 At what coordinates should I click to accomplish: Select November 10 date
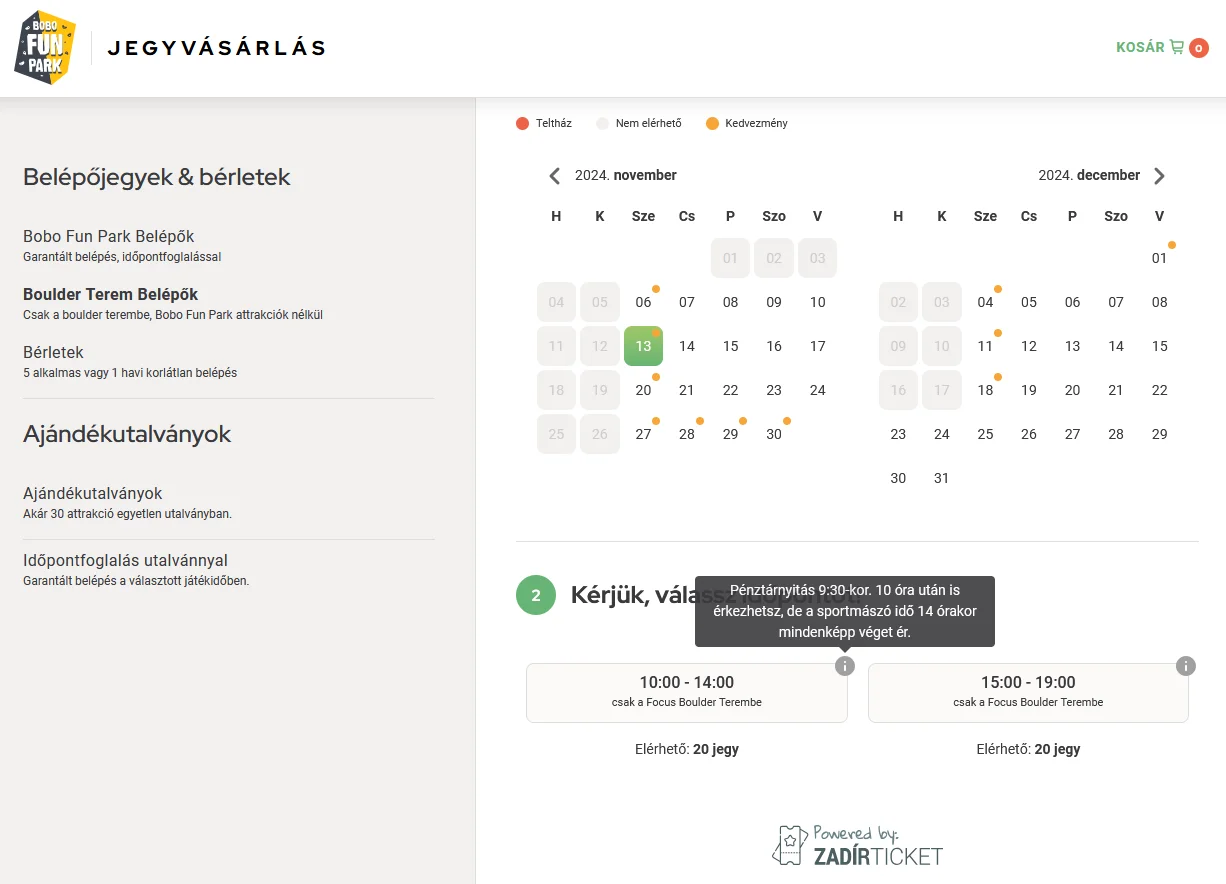(818, 302)
